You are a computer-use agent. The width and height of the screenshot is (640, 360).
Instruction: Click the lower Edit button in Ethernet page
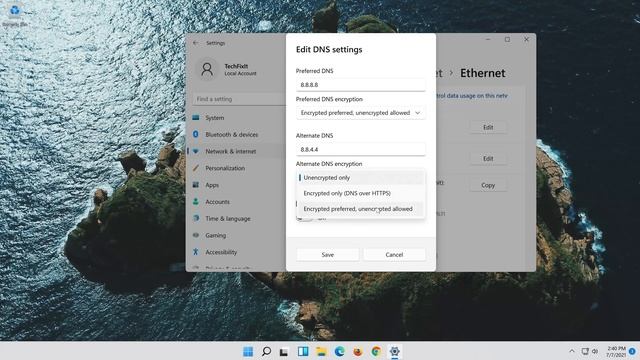click(x=488, y=158)
